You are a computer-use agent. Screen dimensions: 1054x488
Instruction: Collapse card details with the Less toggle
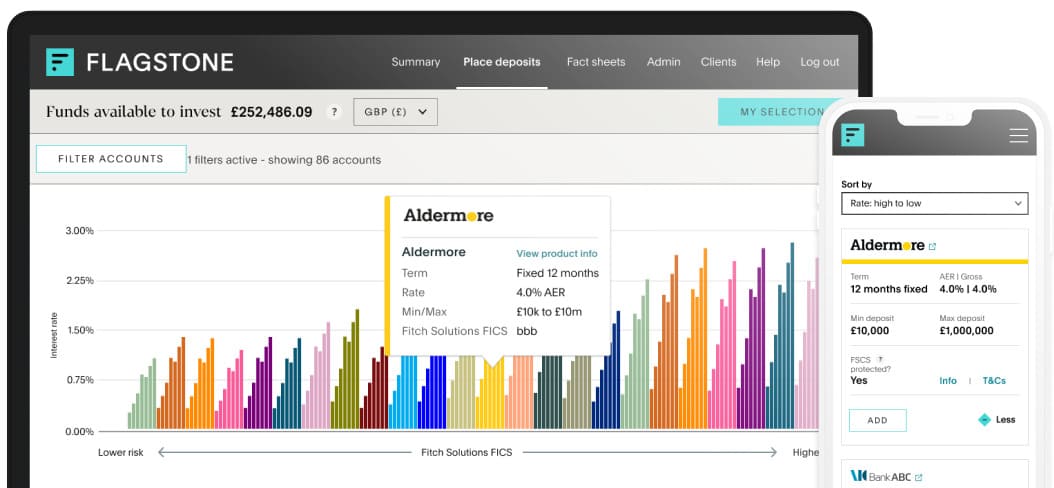996,419
